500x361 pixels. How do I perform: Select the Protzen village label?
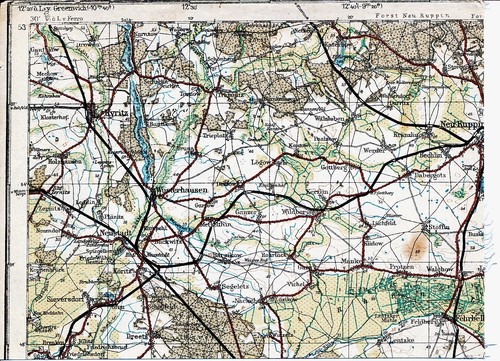click(402, 267)
